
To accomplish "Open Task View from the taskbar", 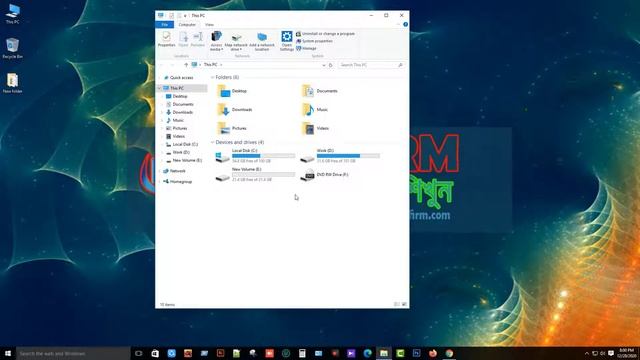I will (139, 353).
